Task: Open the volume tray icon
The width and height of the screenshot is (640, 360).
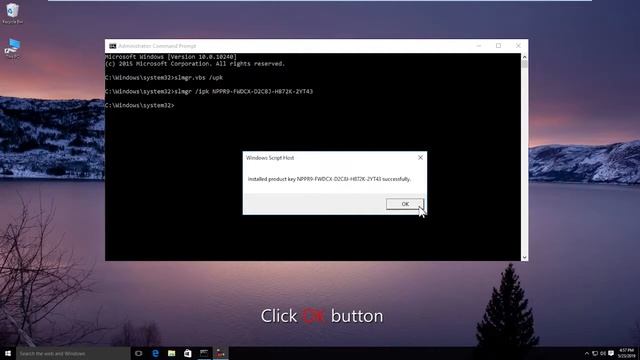Action: [603, 353]
